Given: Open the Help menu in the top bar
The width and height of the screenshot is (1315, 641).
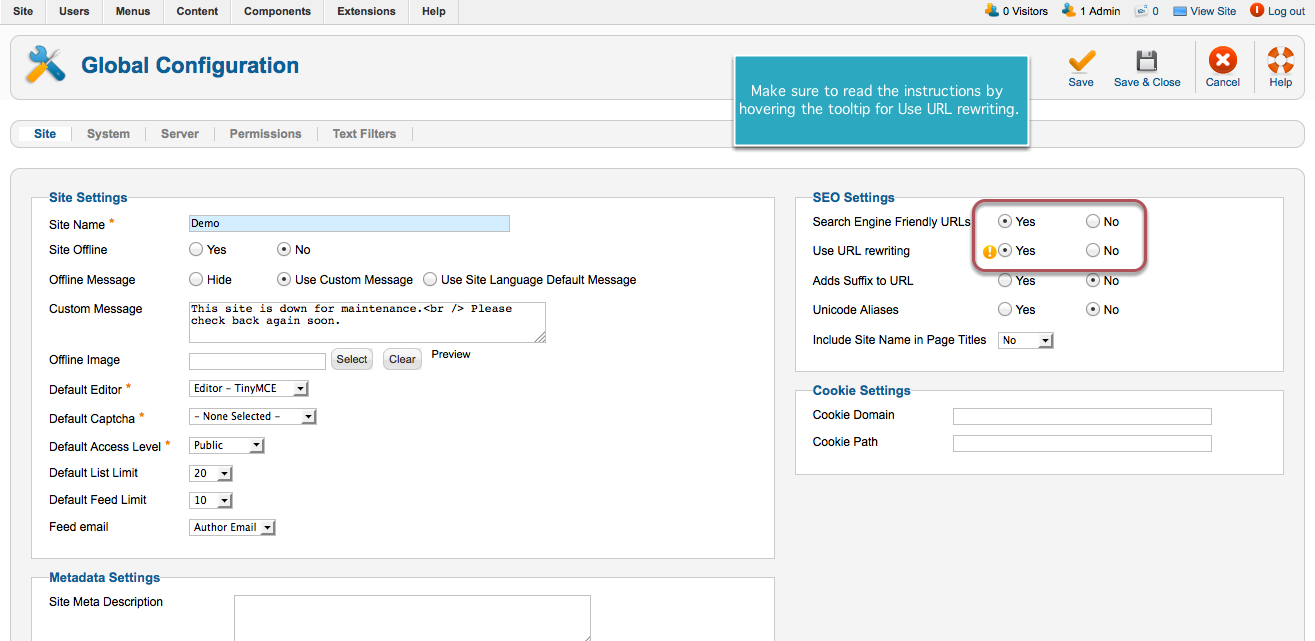Looking at the screenshot, I should click(434, 11).
